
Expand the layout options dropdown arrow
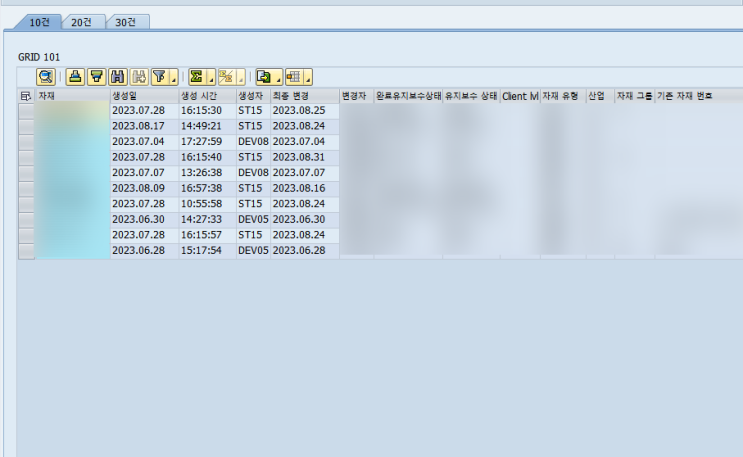click(308, 78)
